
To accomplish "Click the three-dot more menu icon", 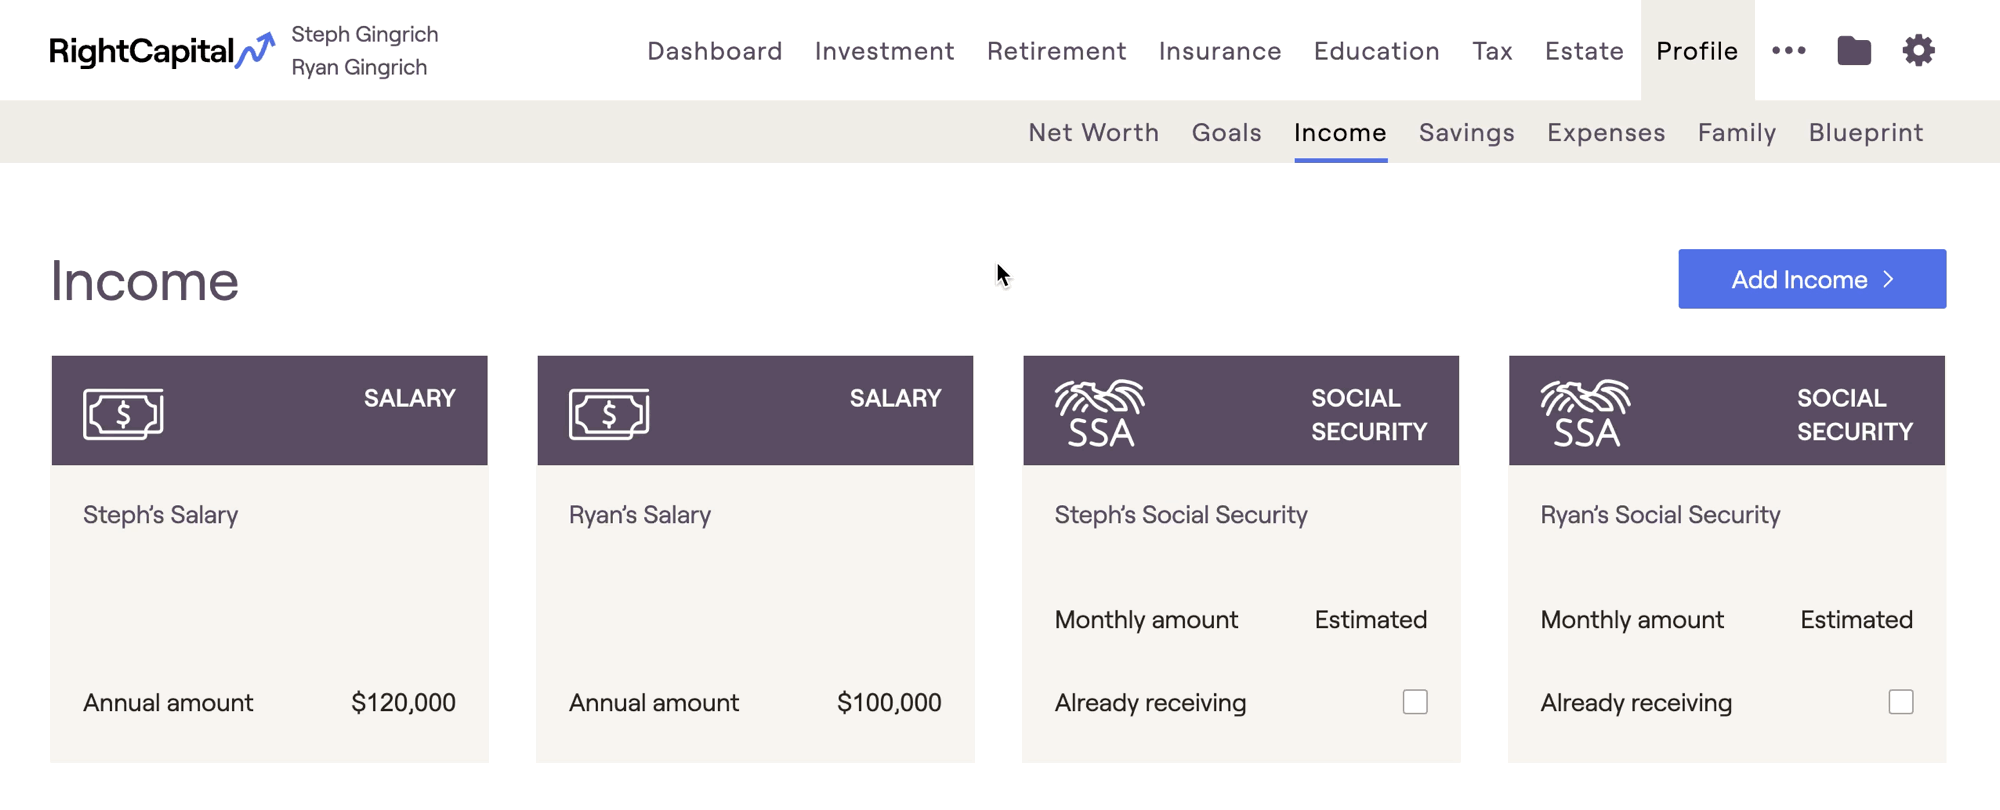I will 1789,50.
